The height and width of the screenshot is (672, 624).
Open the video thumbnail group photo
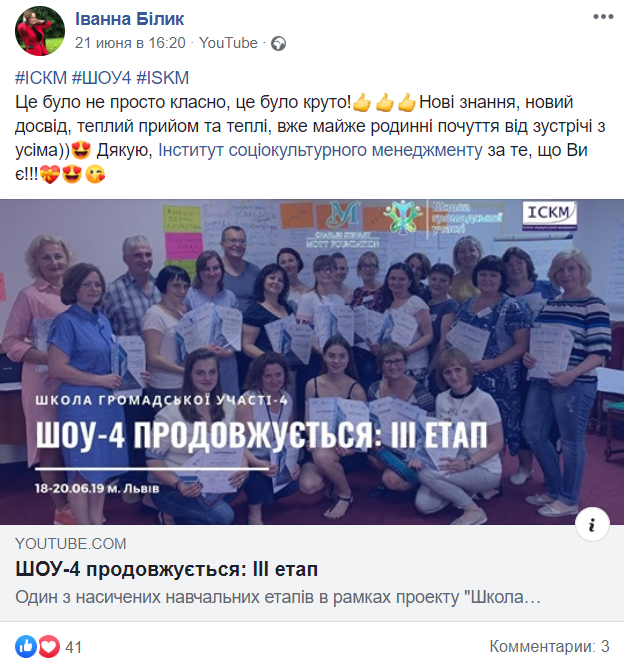[312, 362]
